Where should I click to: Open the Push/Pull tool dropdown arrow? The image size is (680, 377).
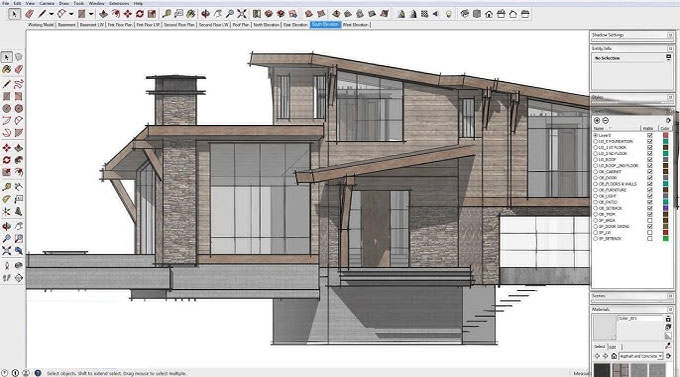tap(91, 14)
